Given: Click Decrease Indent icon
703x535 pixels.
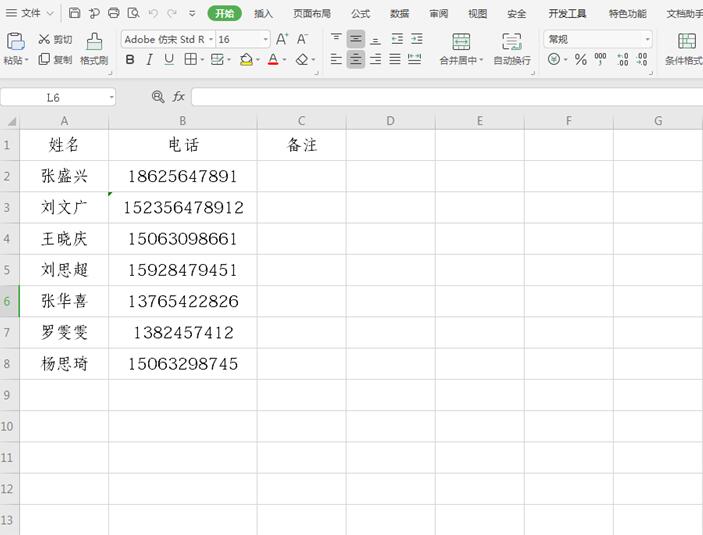Looking at the screenshot, I should click(x=397, y=39).
